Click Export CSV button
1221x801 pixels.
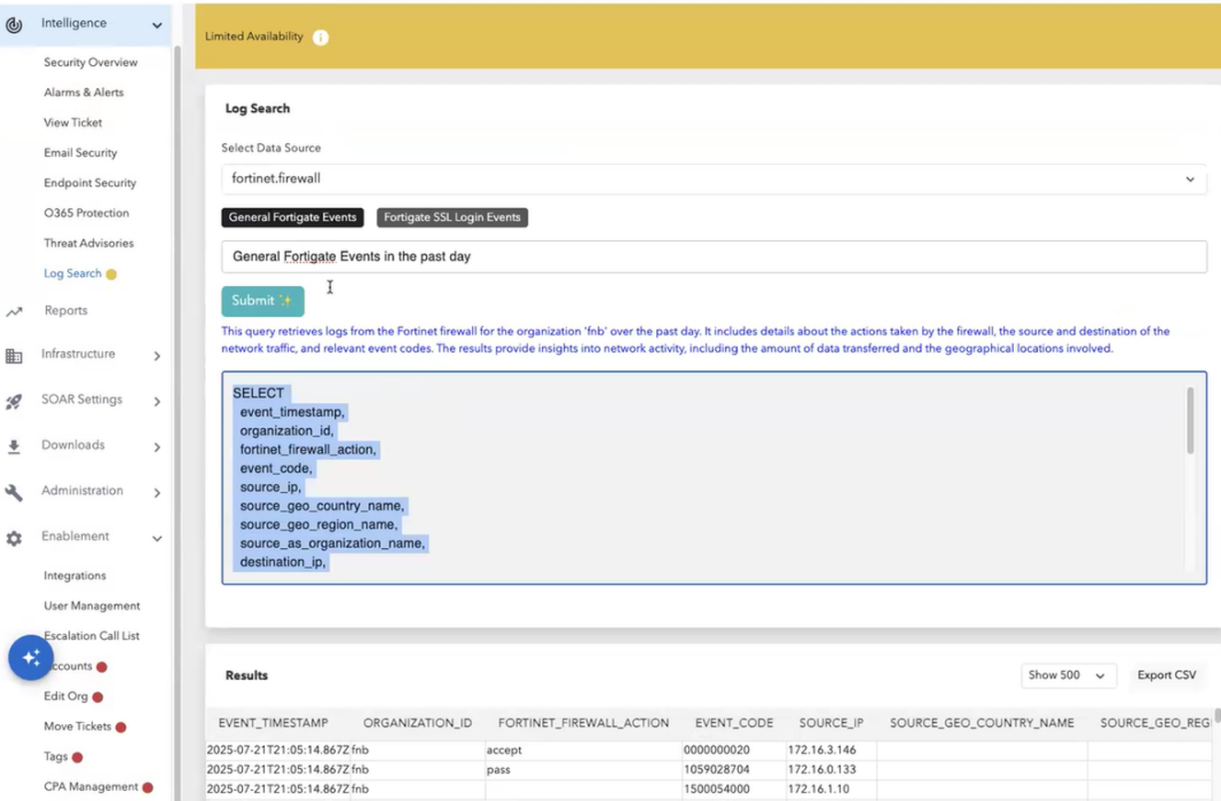pyautogui.click(x=1166, y=675)
